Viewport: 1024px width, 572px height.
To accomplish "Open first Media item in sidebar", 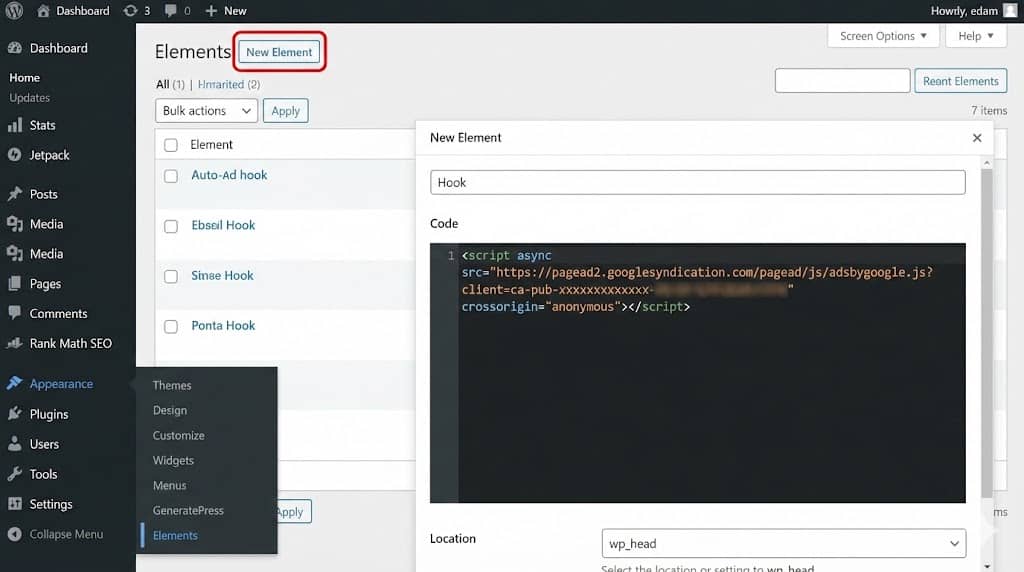I will coord(46,224).
